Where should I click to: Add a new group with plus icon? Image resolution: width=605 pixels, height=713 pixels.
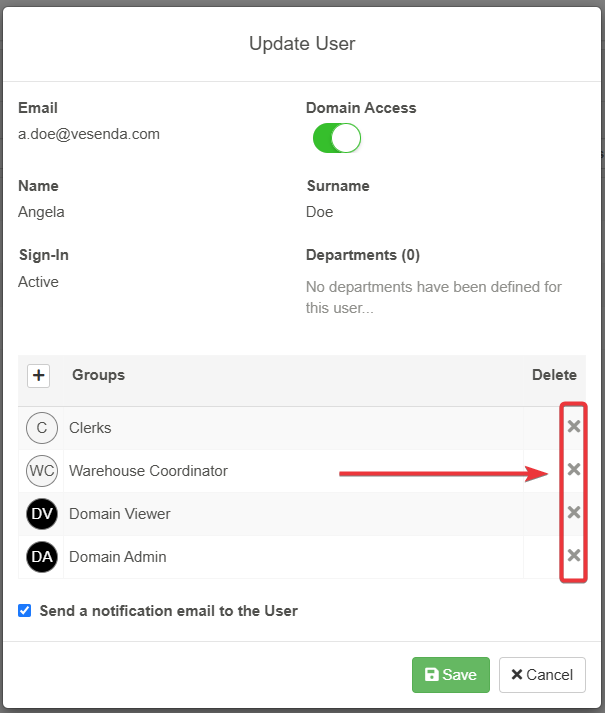pyautogui.click(x=38, y=376)
